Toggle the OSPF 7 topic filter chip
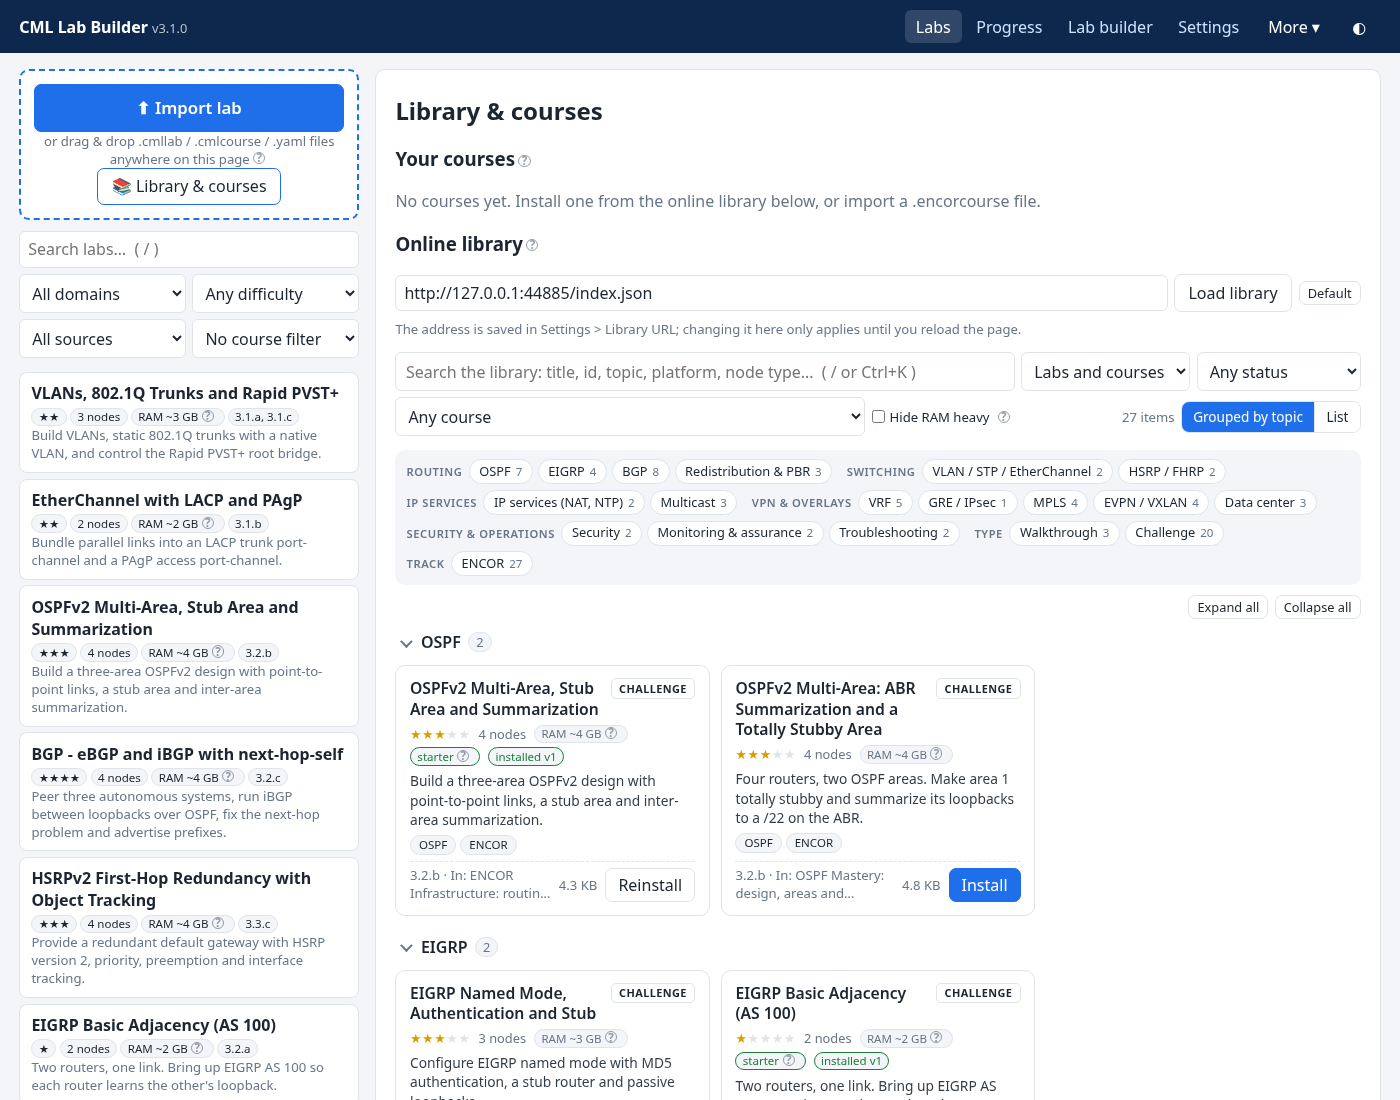 [501, 472]
